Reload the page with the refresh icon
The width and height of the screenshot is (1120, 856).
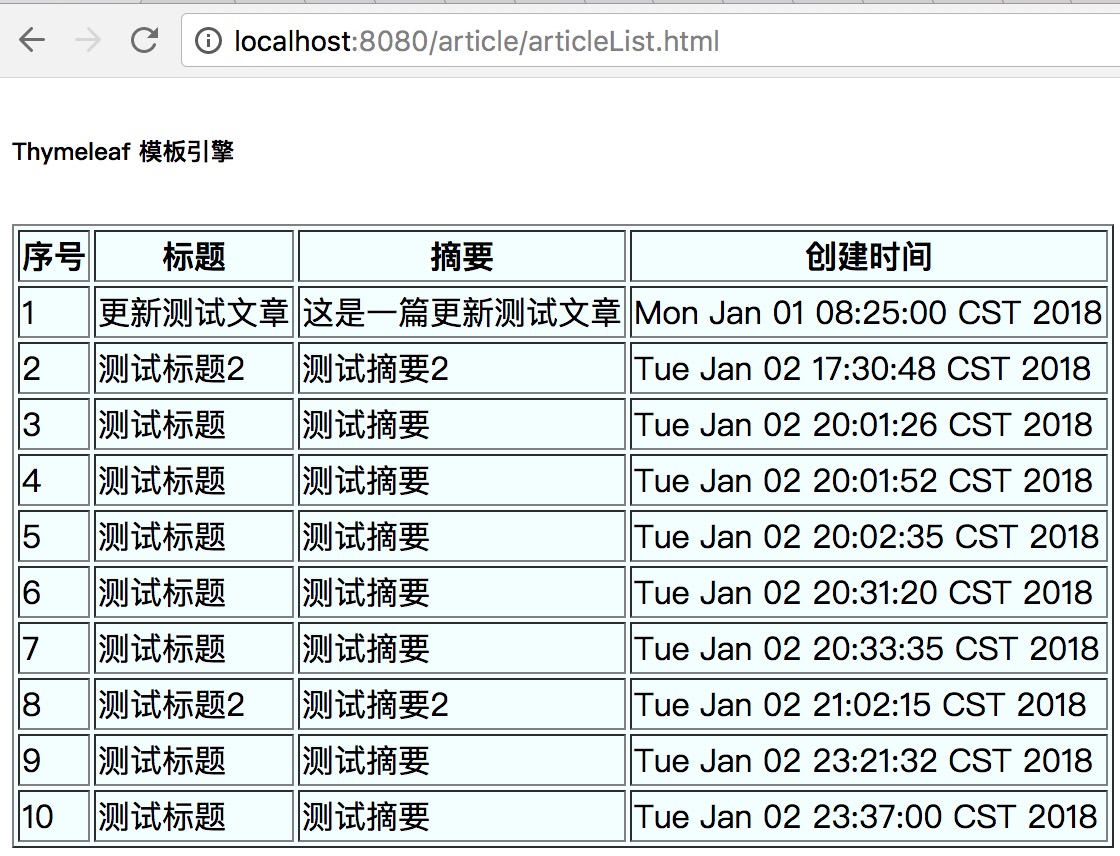click(x=144, y=40)
